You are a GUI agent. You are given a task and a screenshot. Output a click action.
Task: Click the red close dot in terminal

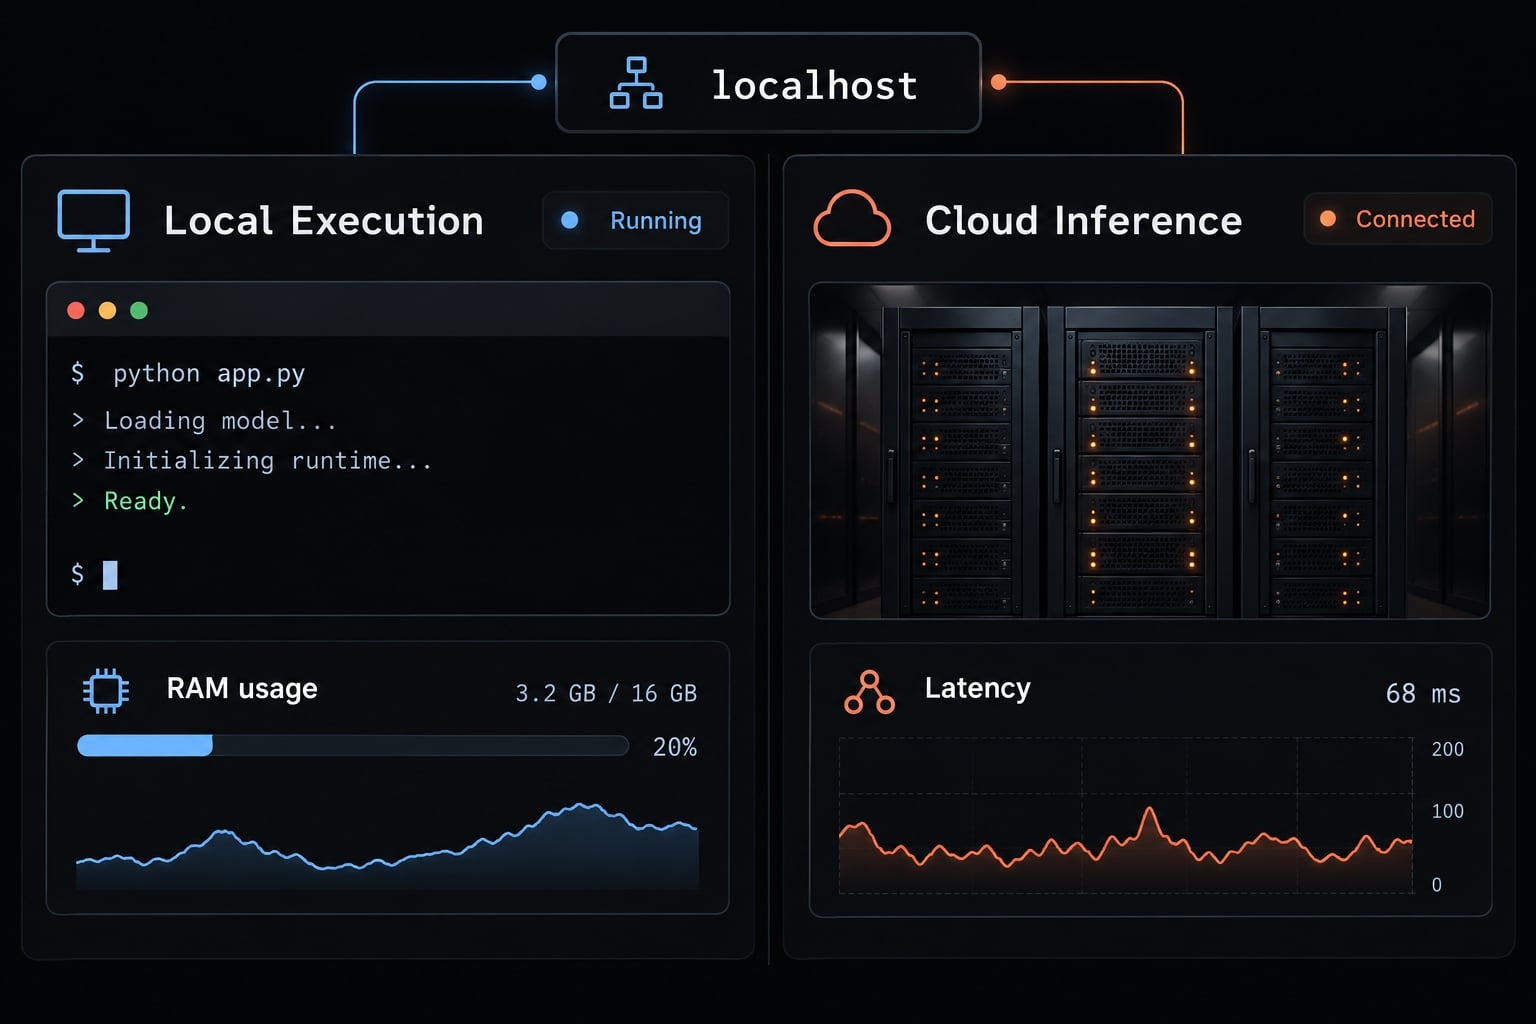click(x=76, y=310)
